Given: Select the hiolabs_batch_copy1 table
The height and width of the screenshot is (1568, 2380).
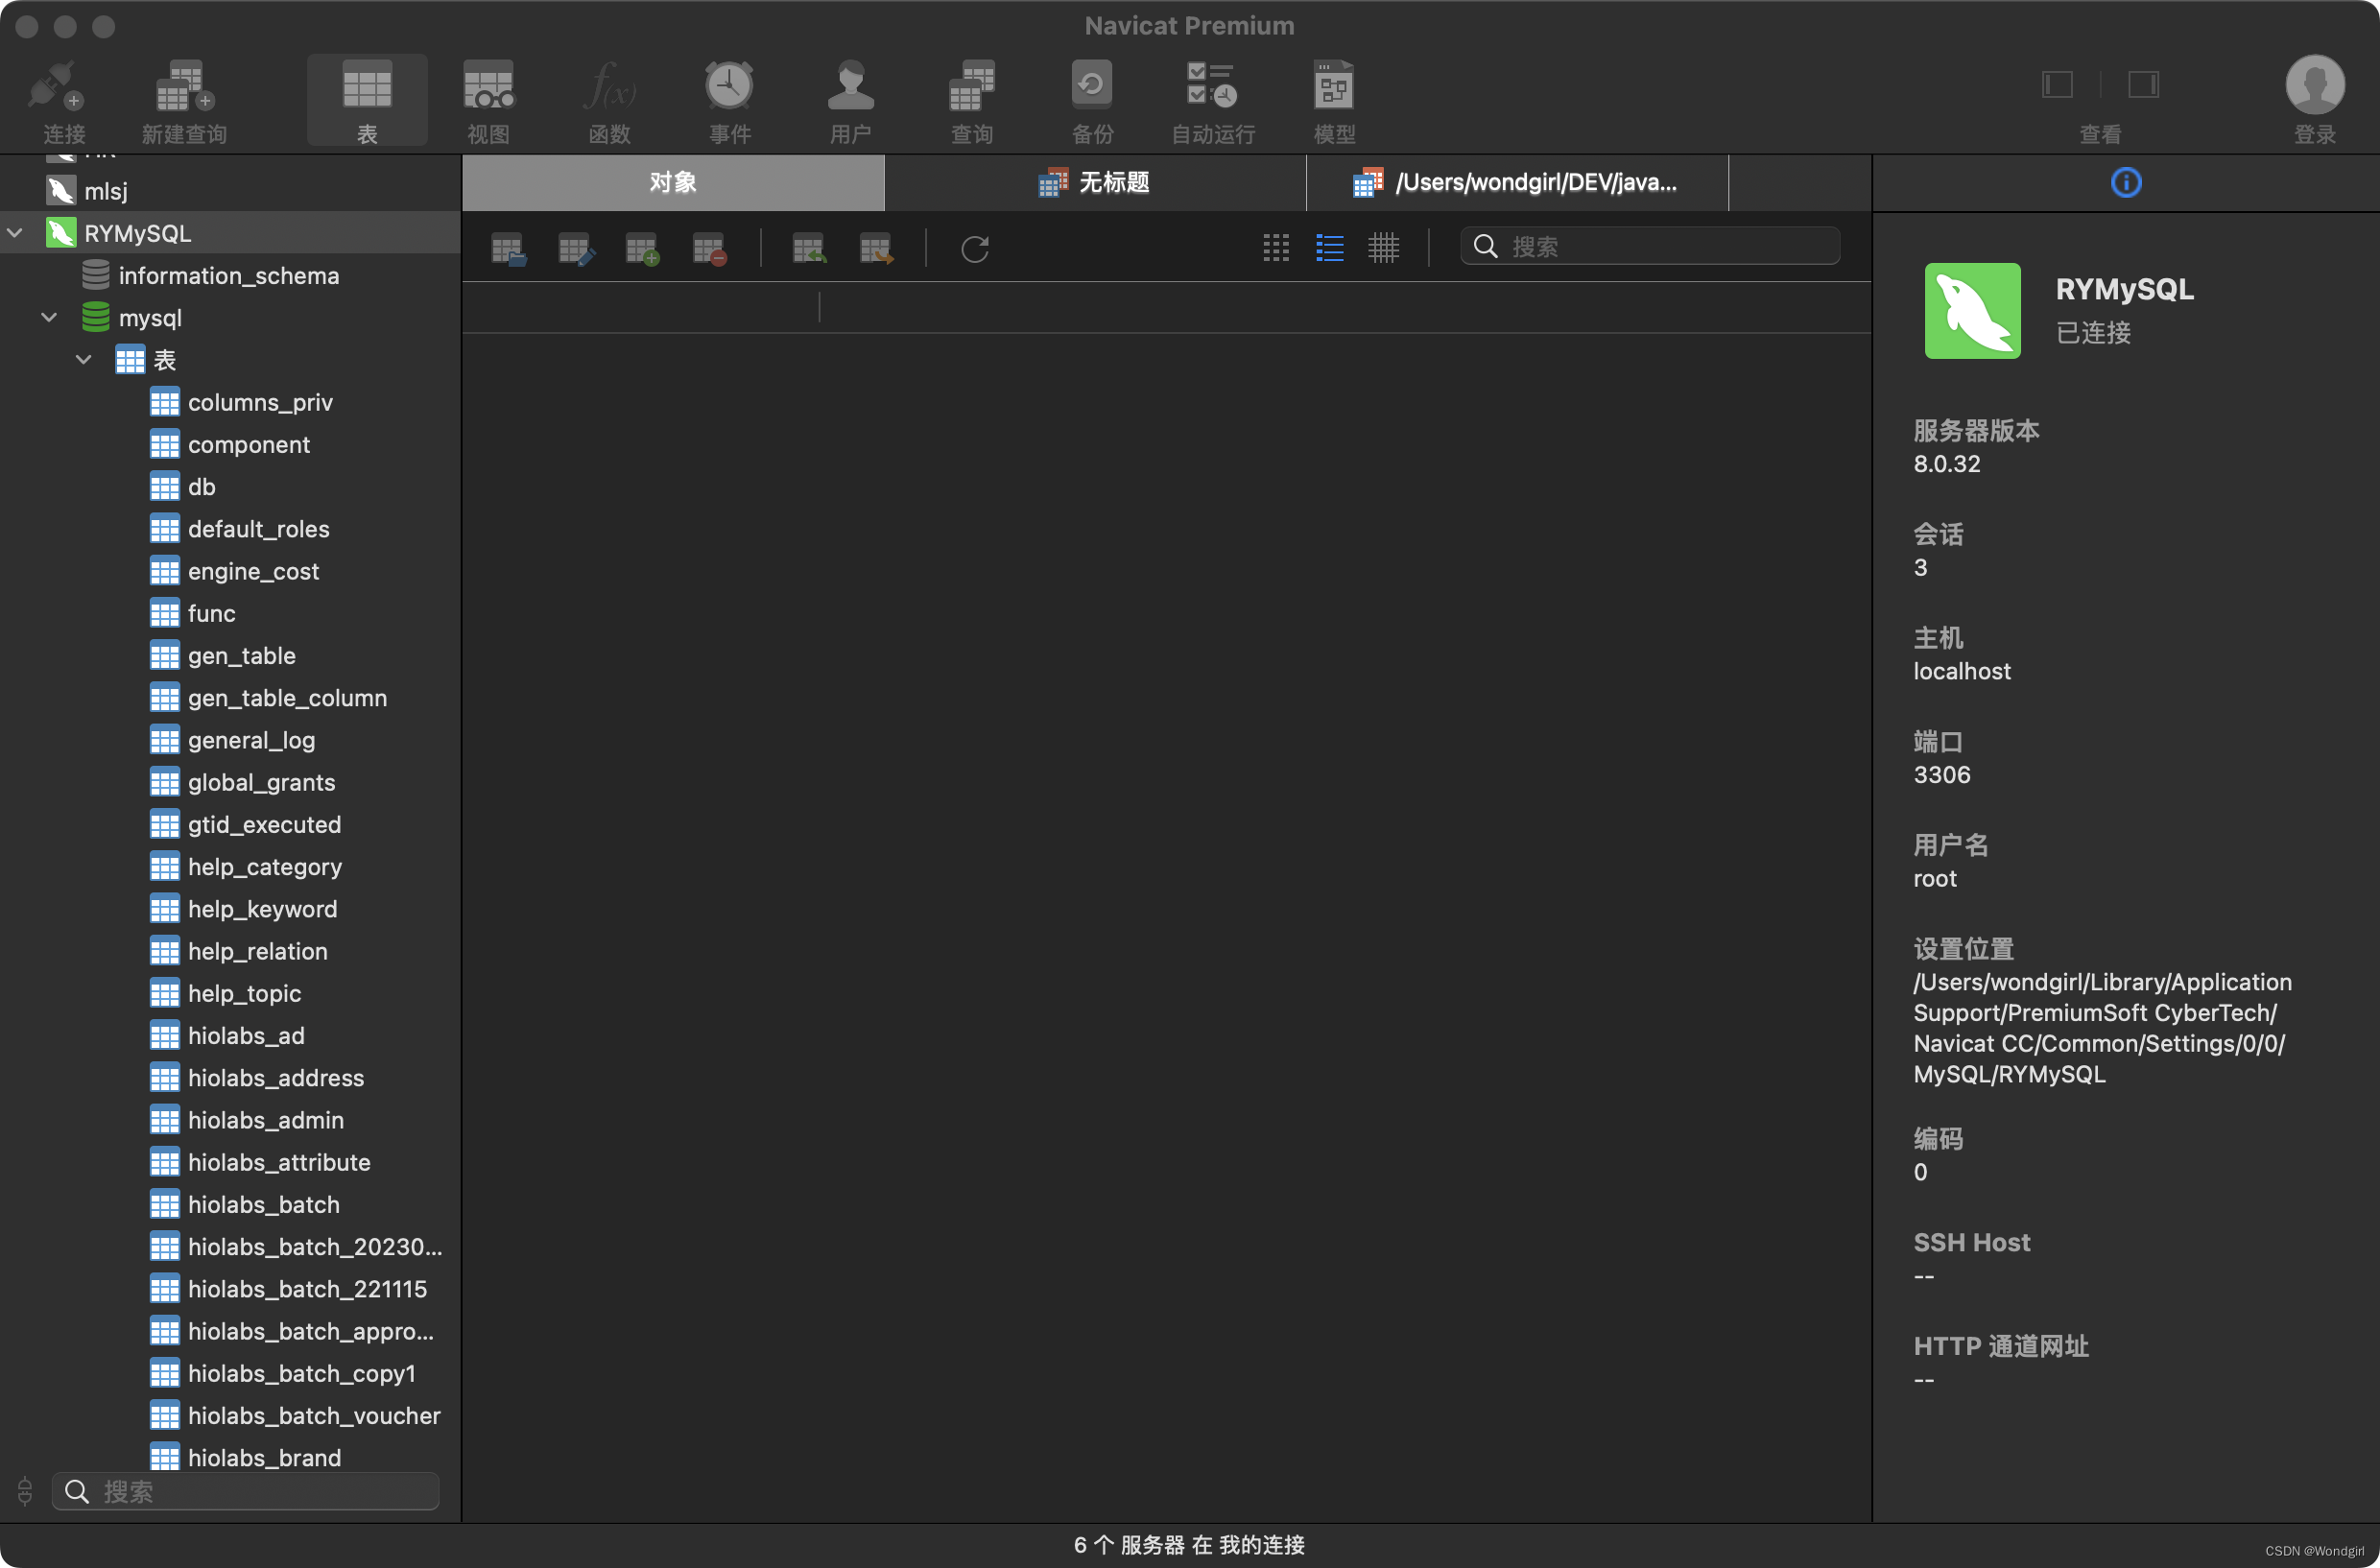Looking at the screenshot, I should click(230, 1373).
